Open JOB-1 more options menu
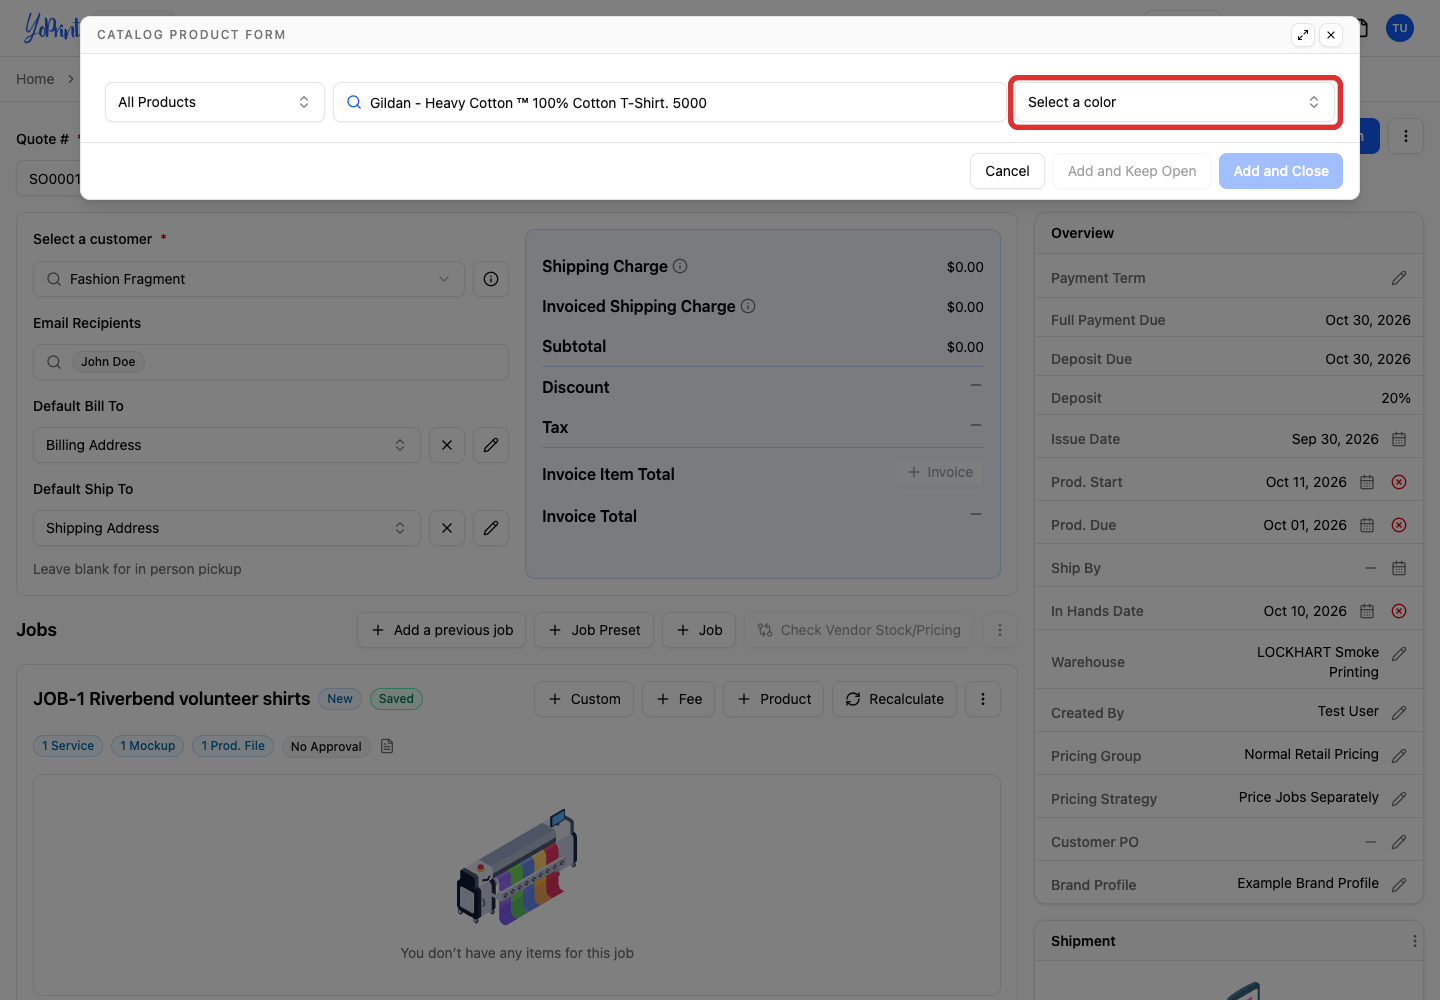Viewport: 1440px width, 1000px height. 983,699
